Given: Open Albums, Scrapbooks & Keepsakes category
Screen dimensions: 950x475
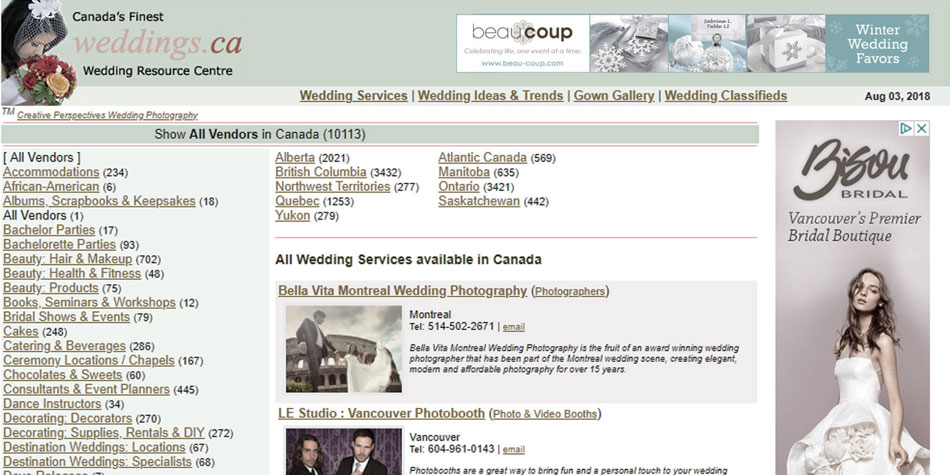Looking at the screenshot, I should pyautogui.click(x=99, y=201).
